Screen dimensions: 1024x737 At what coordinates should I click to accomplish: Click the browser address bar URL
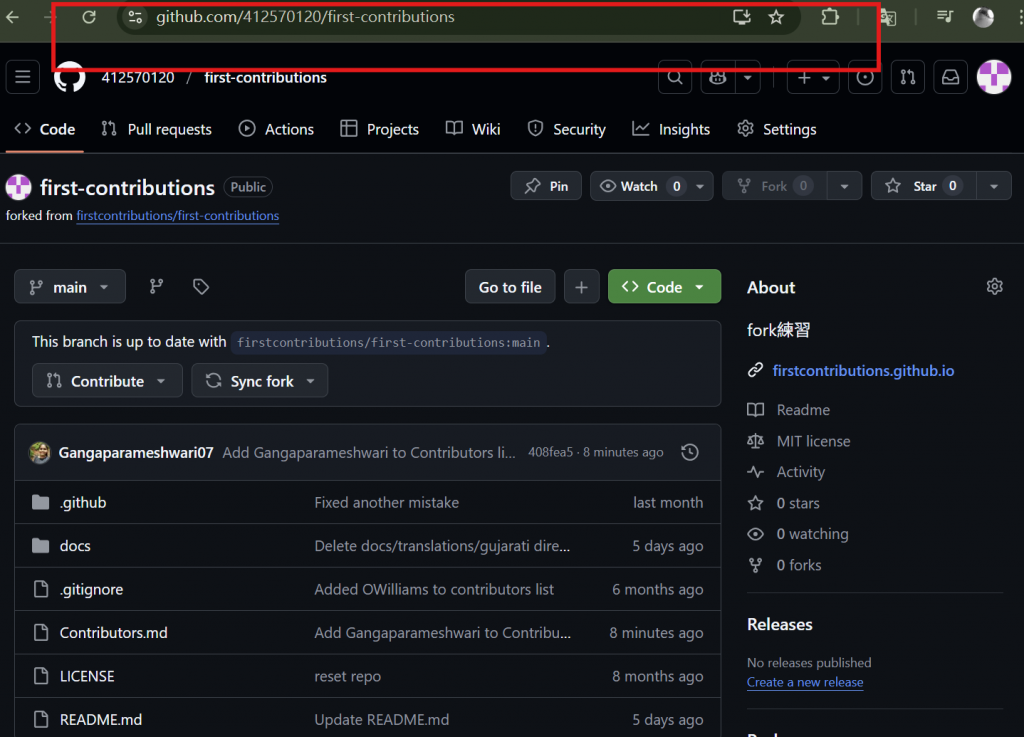point(305,17)
